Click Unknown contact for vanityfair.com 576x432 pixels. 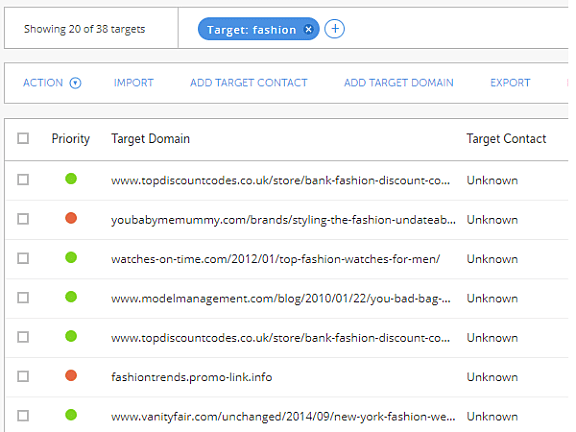click(x=492, y=417)
